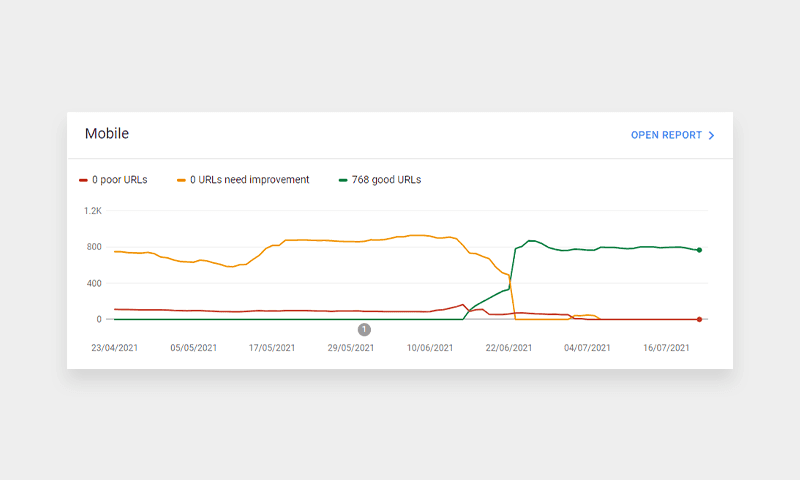
Task: Click the green good URLs legend swatch
Action: [x=343, y=180]
